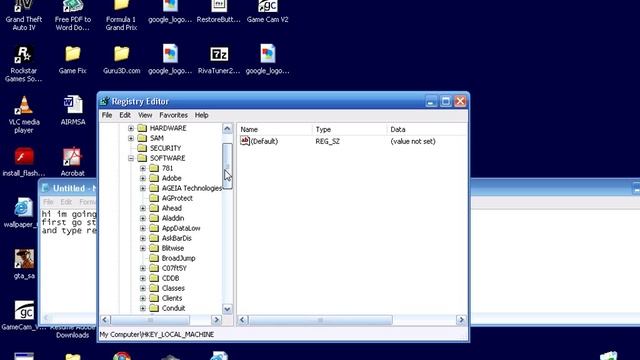
Task: Expand the CDDB key
Action: [143, 278]
